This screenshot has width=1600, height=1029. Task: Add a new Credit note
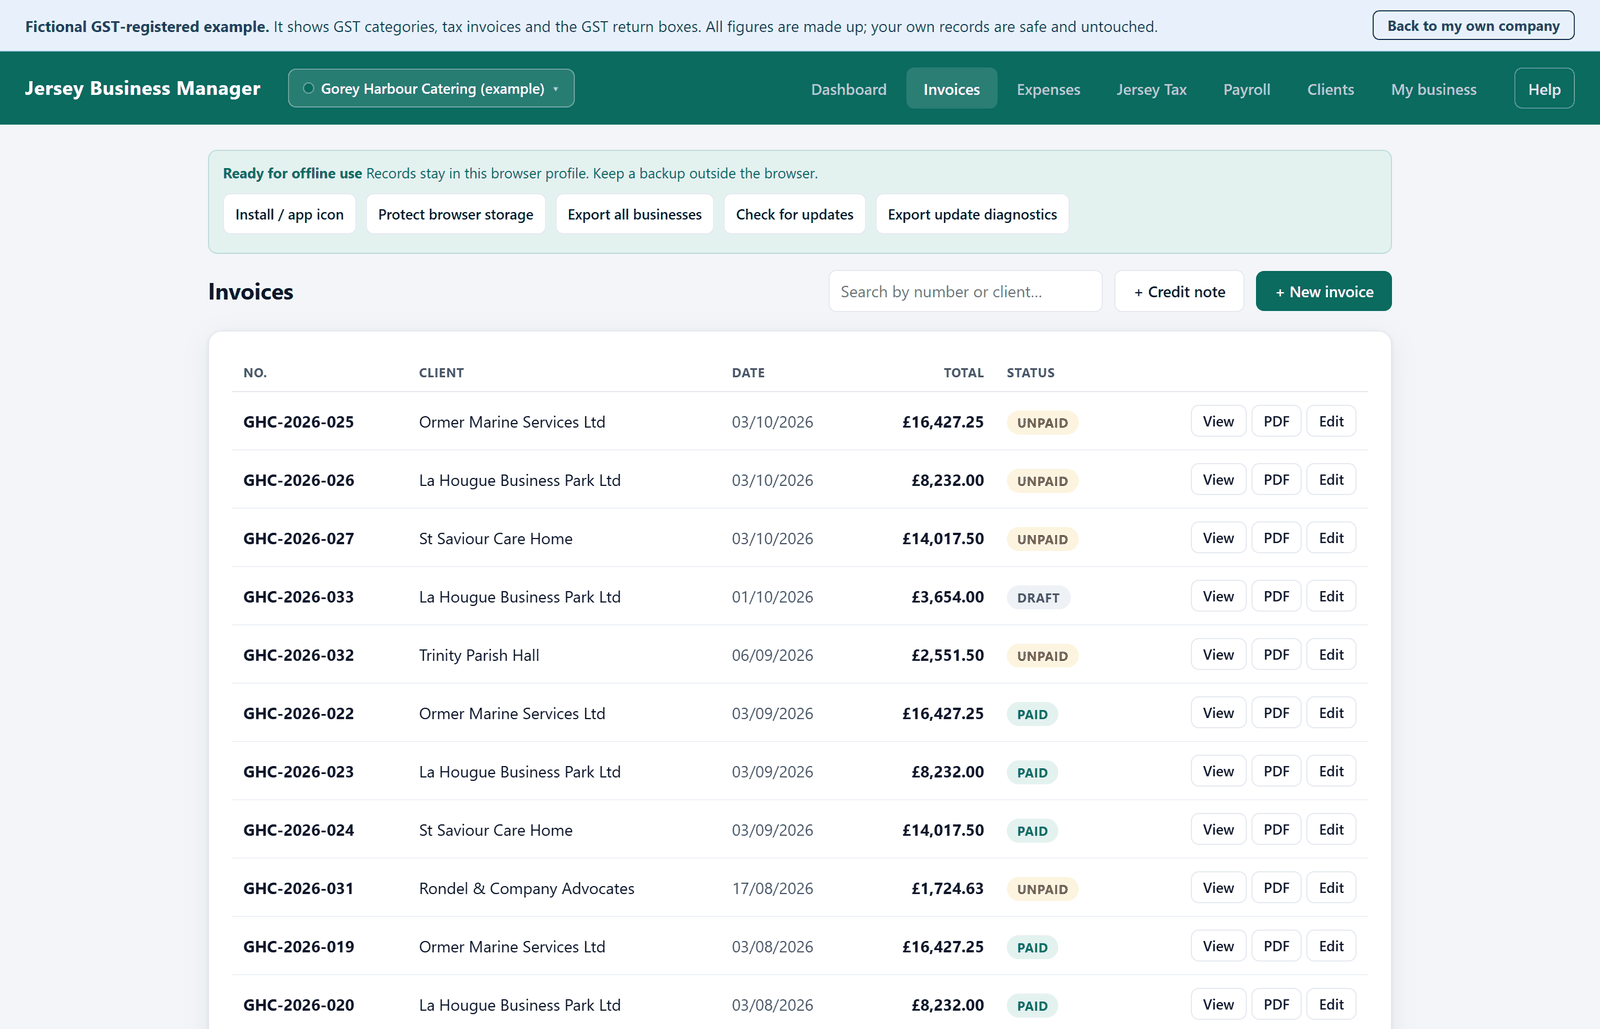click(x=1179, y=291)
